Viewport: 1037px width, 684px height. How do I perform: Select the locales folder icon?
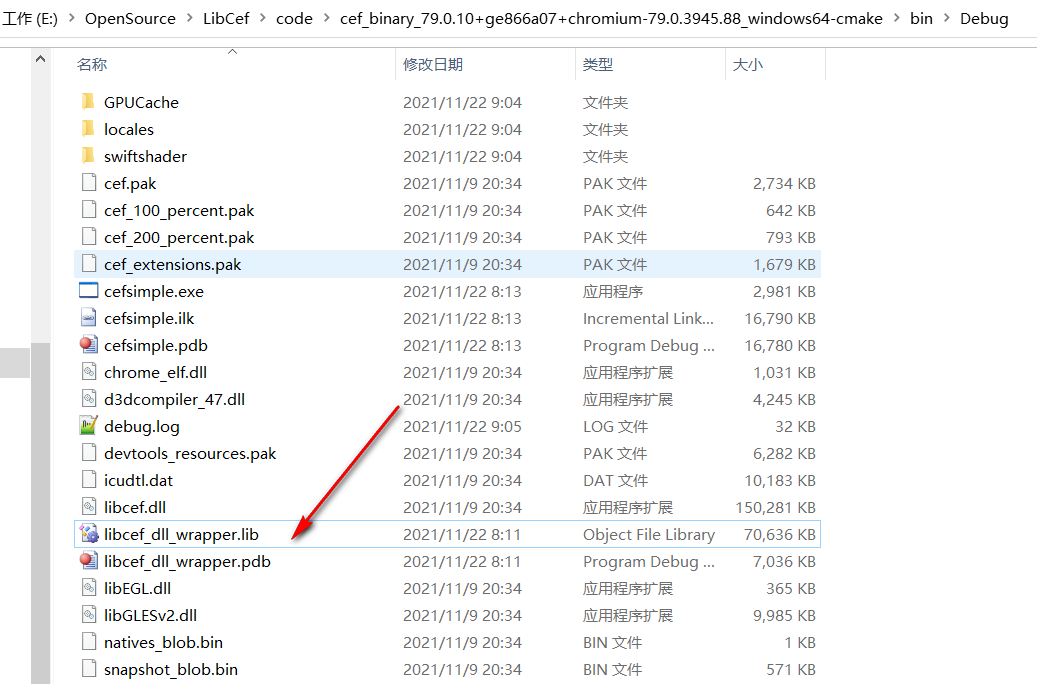pos(88,129)
